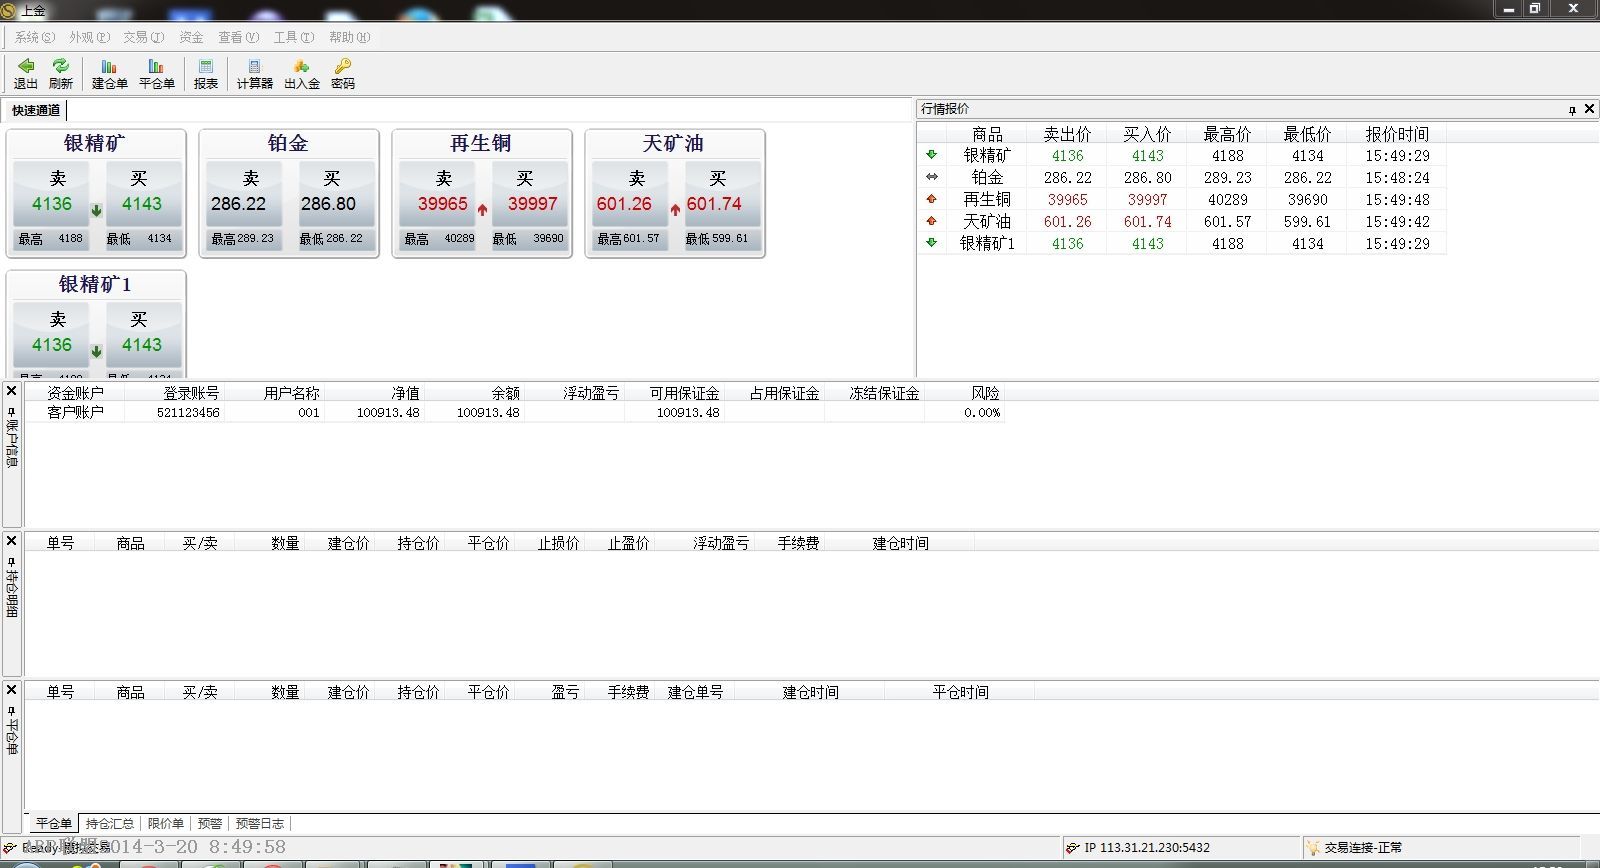Click the 密码 password key icon
The width and height of the screenshot is (1600, 868).
[343, 73]
